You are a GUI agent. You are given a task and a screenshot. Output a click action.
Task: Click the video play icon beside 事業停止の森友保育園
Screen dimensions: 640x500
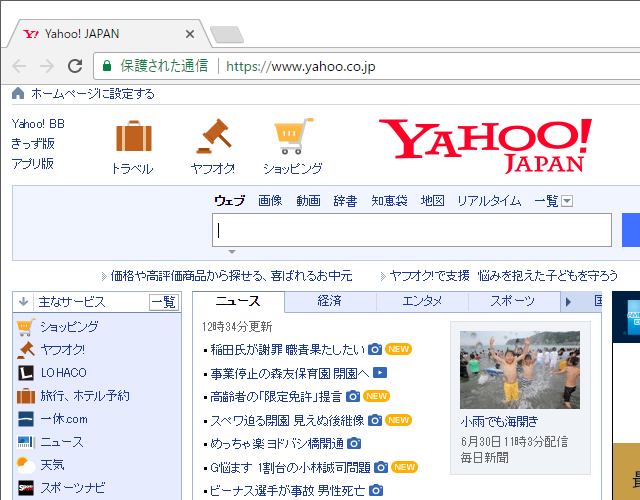pos(380,373)
